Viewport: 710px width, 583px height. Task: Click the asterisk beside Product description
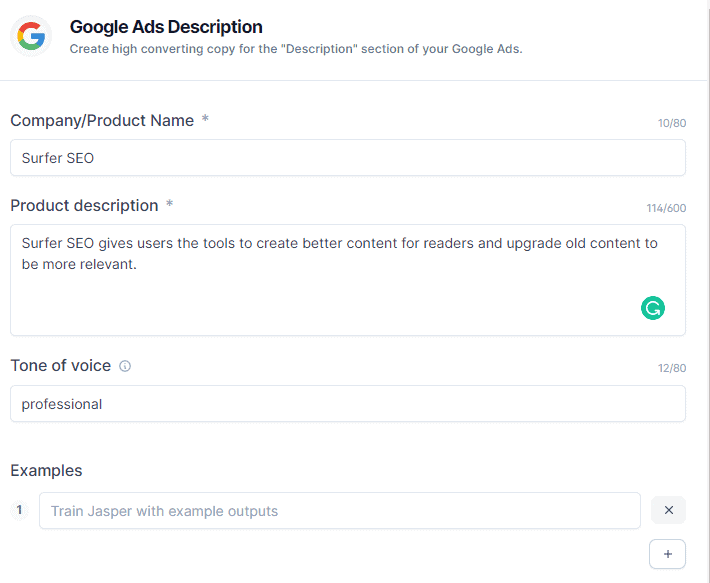(169, 205)
